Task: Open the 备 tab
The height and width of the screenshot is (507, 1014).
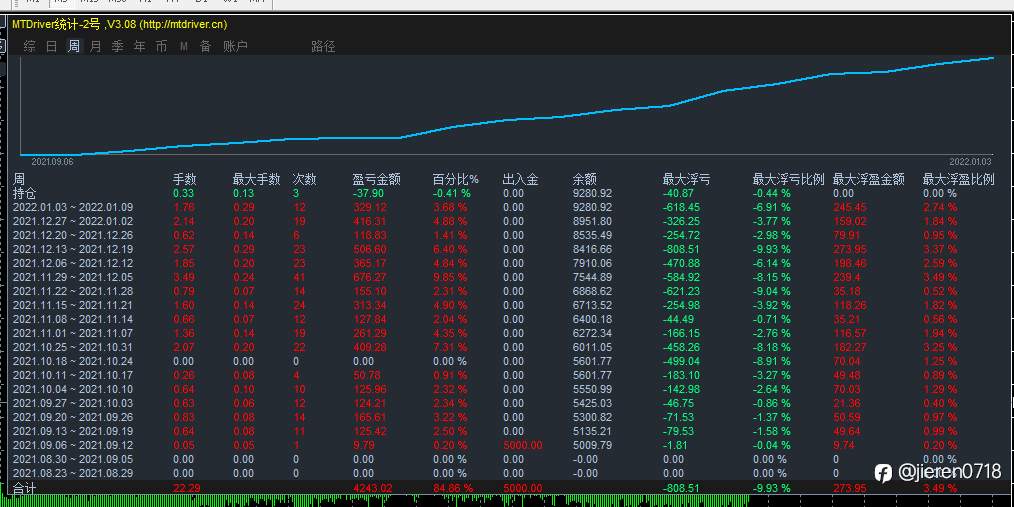Action: 205,47
